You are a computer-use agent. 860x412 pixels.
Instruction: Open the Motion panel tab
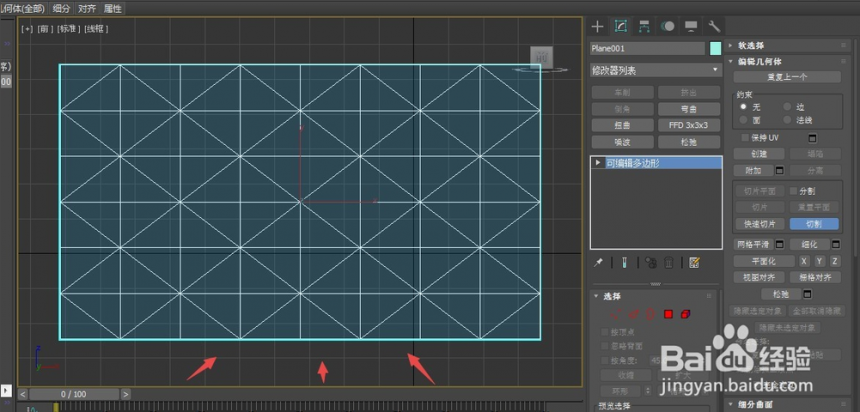667,26
